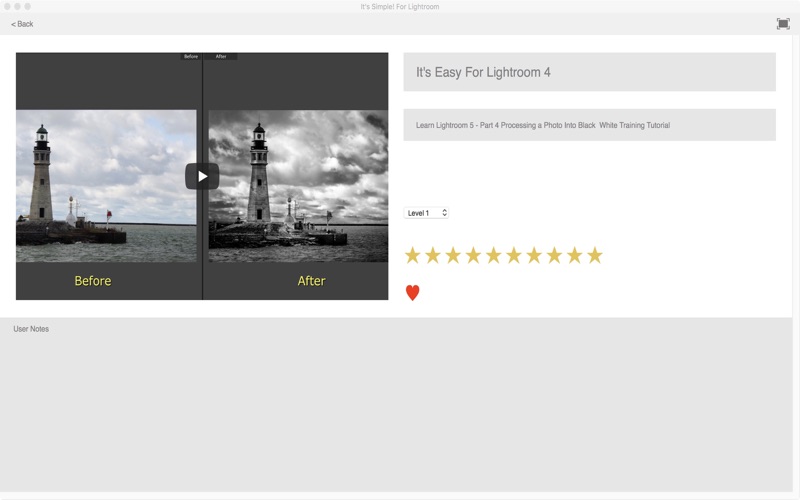
Task: Go back using the Back button
Action: (22, 24)
